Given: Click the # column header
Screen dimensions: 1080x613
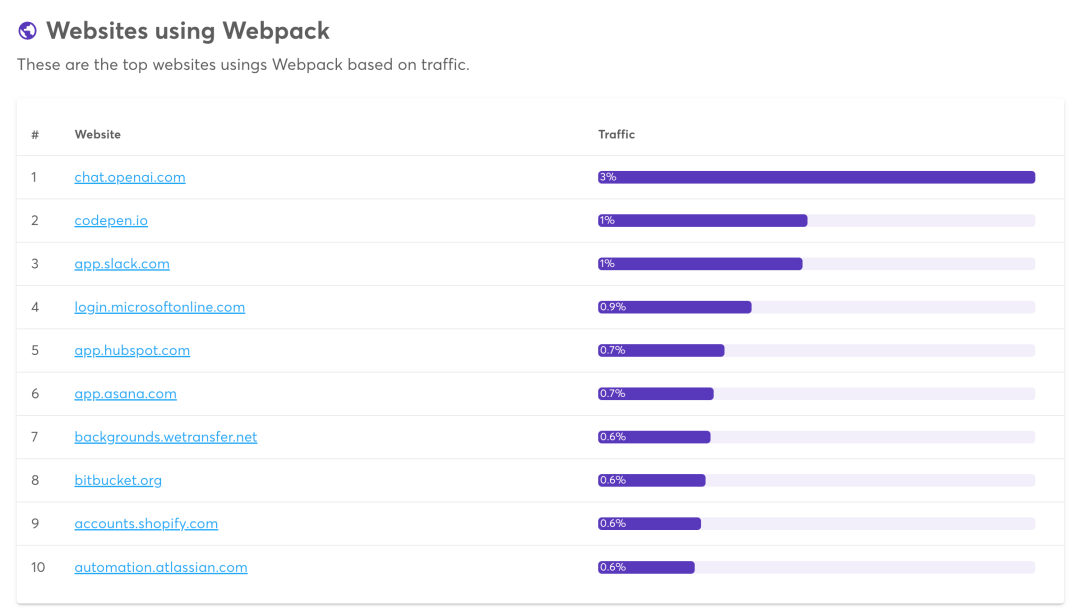Looking at the screenshot, I should 35,134.
